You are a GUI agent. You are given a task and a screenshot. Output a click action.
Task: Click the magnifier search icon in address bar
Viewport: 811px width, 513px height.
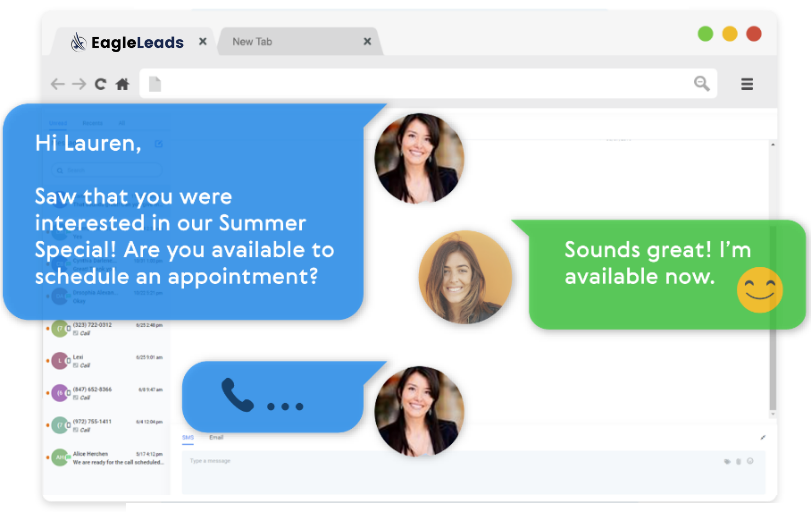tap(701, 83)
